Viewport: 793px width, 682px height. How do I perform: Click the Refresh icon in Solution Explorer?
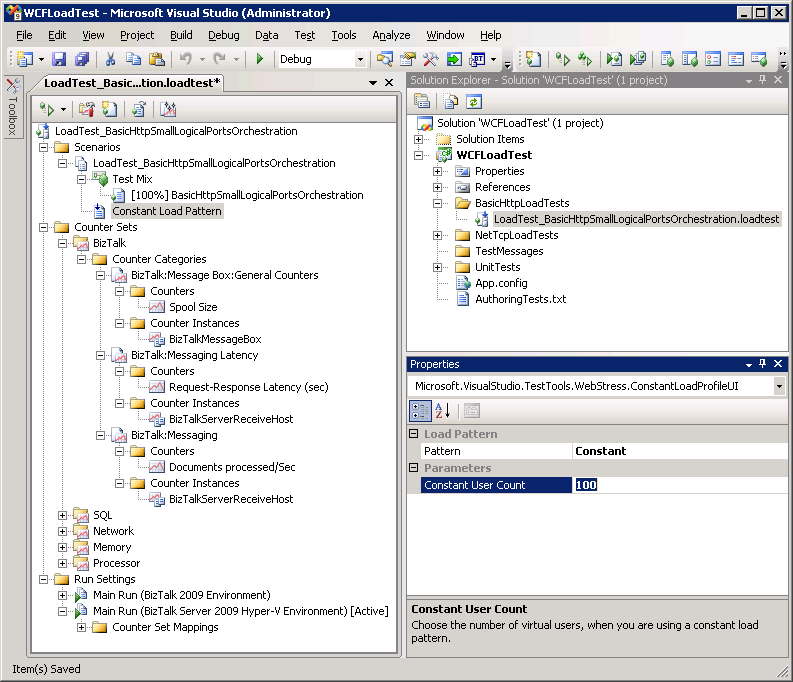coord(473,101)
